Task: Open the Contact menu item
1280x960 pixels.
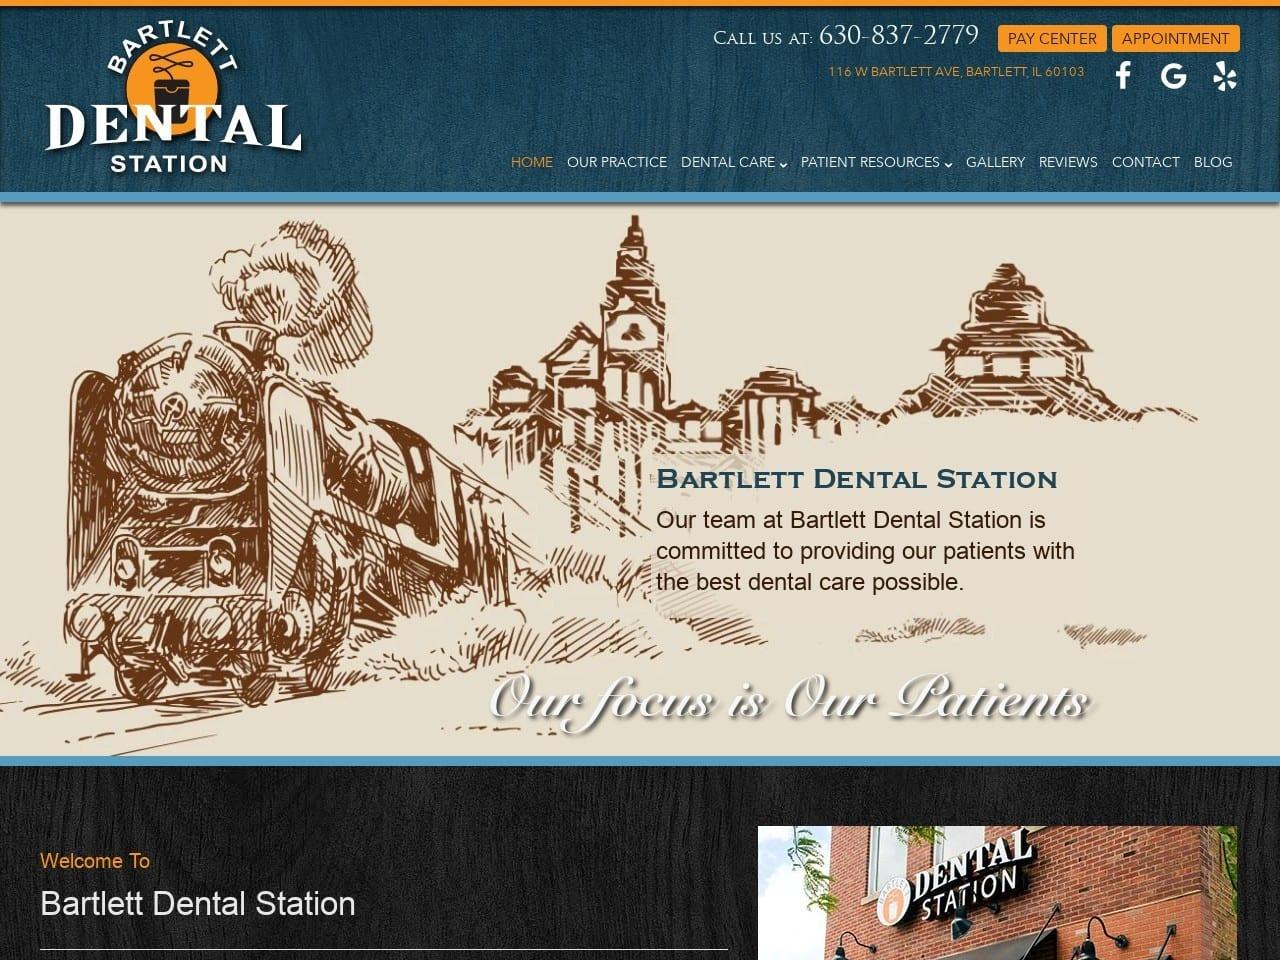Action: pyautogui.click(x=1145, y=162)
